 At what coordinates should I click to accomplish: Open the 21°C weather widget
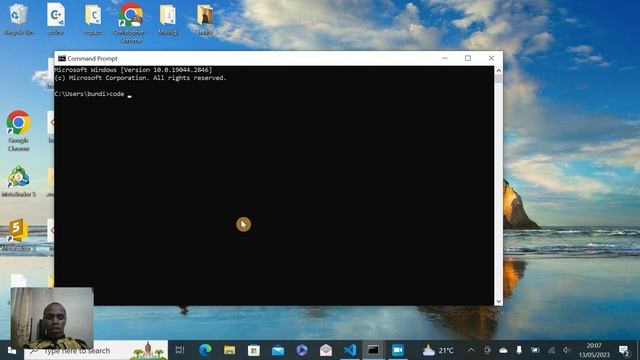[x=438, y=350]
